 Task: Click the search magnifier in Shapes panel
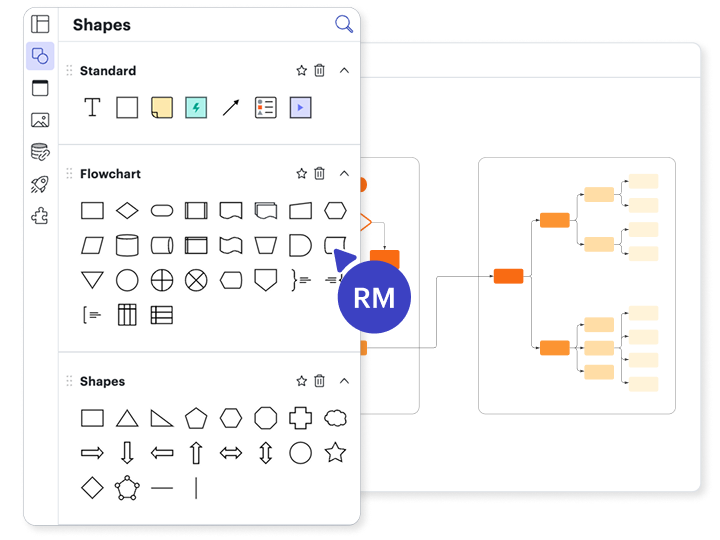343,25
